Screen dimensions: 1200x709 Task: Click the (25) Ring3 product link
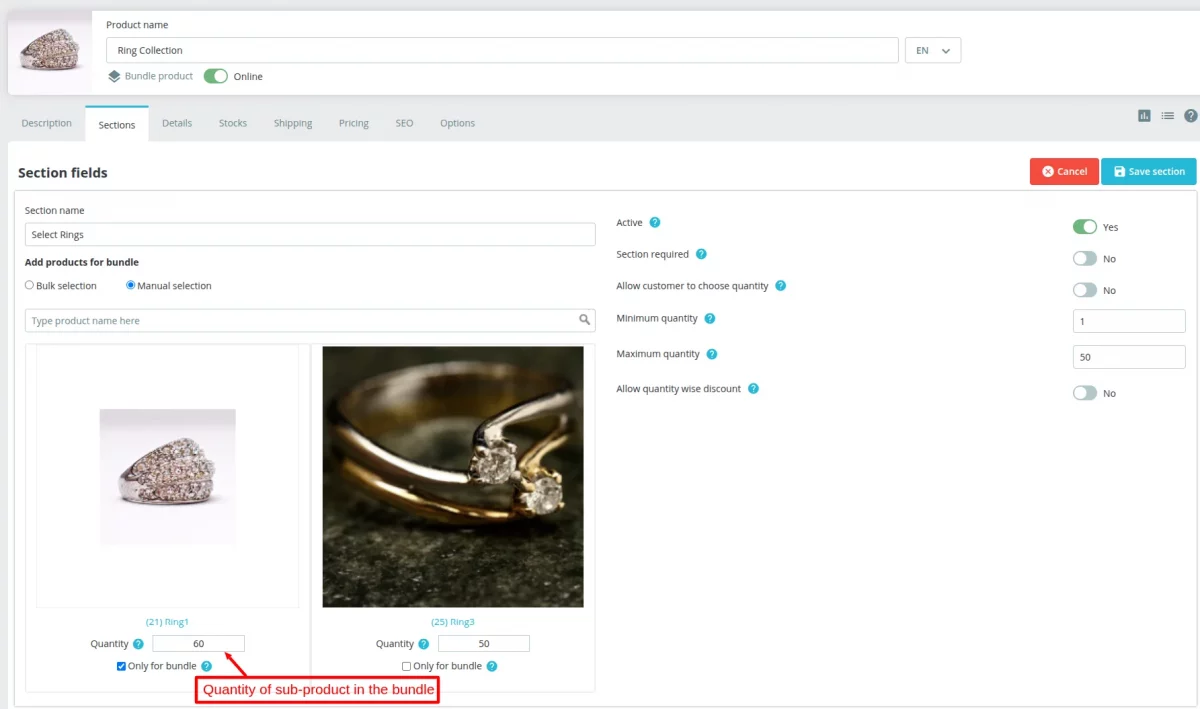tap(452, 622)
